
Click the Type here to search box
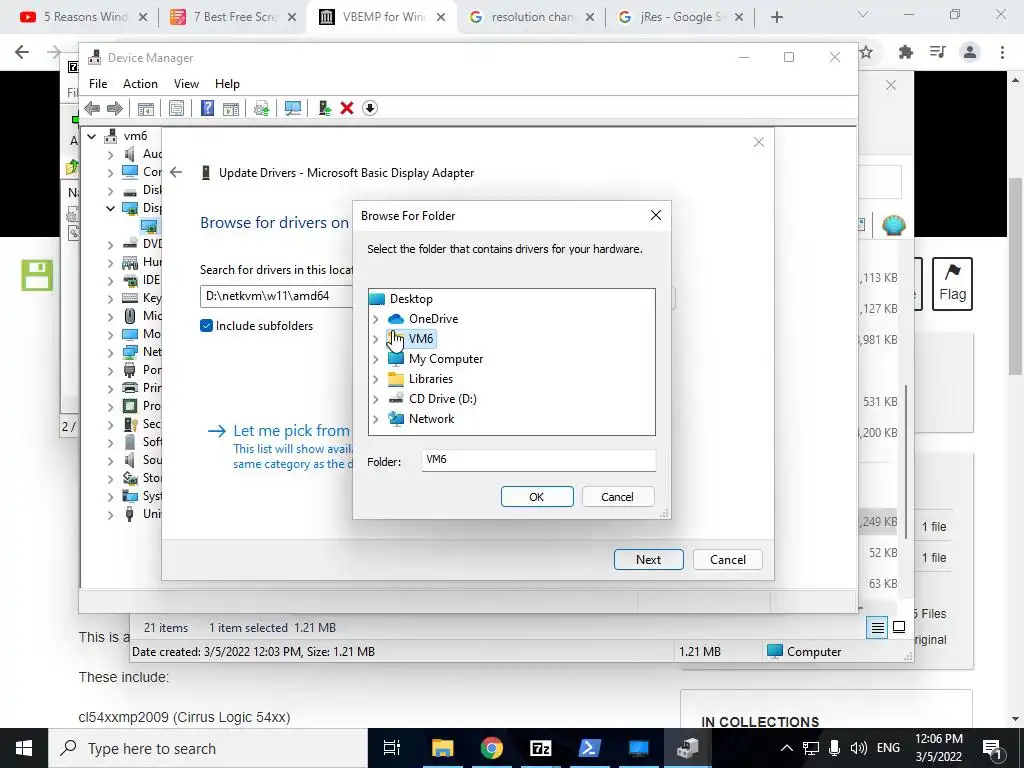click(x=208, y=748)
